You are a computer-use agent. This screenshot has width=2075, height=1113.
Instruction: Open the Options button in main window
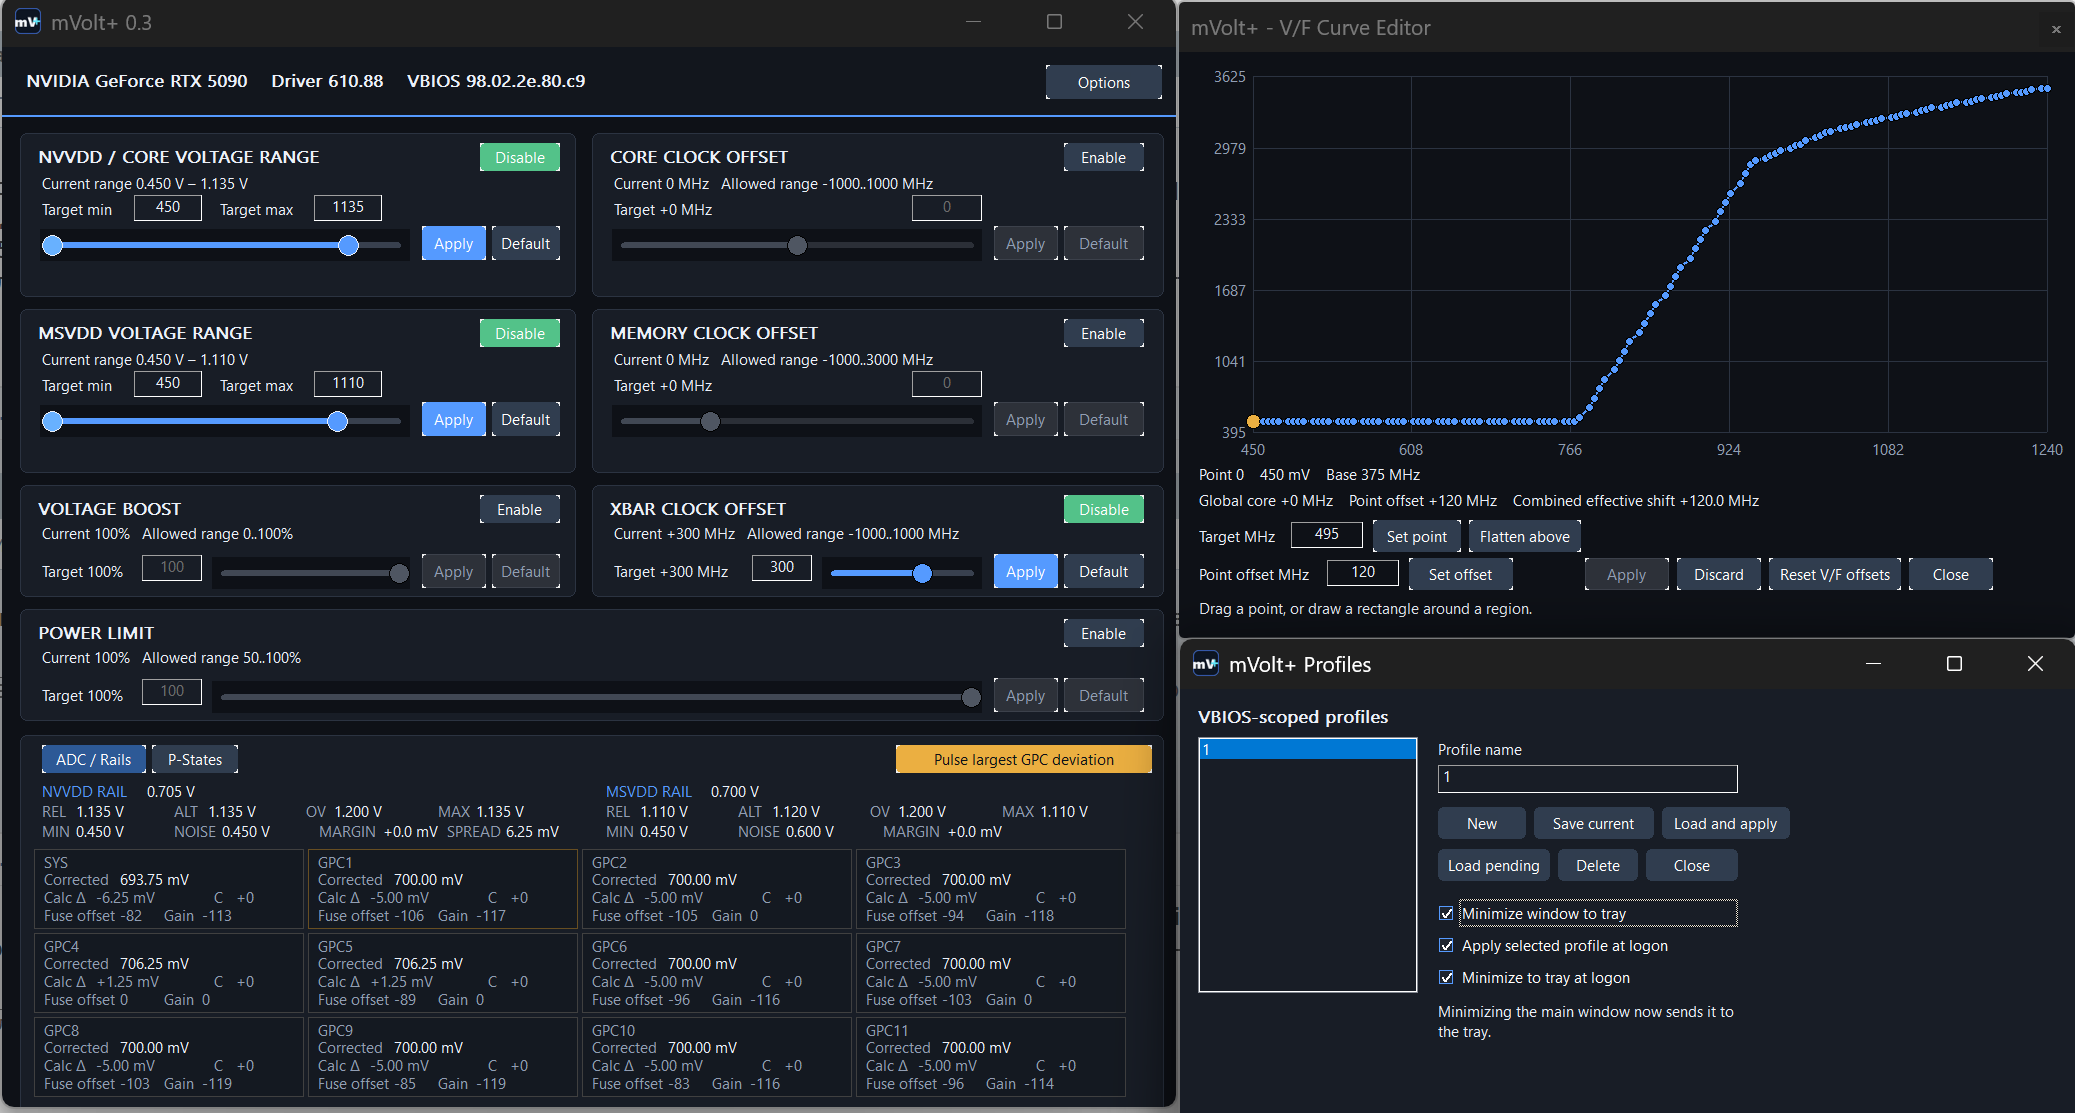[x=1104, y=82]
